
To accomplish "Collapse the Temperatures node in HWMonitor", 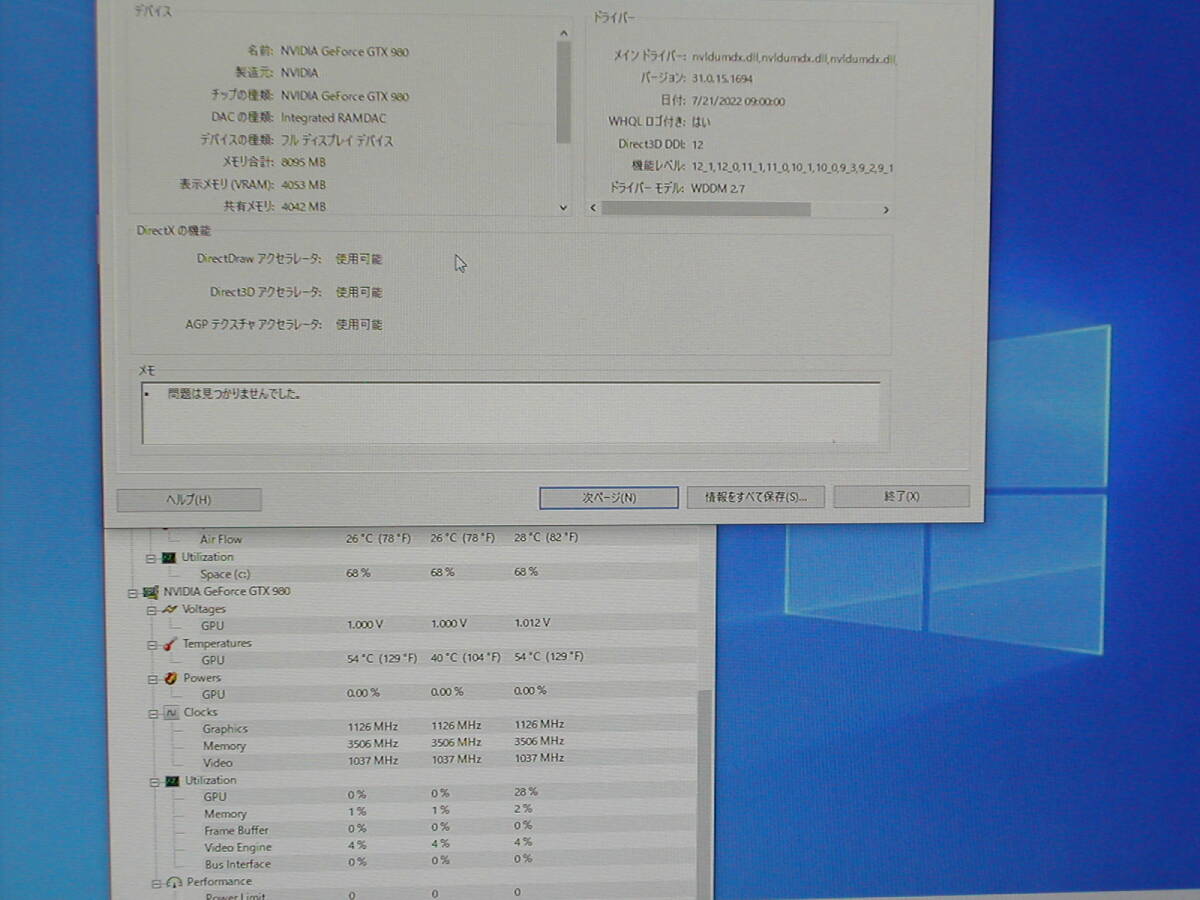I will (151, 644).
